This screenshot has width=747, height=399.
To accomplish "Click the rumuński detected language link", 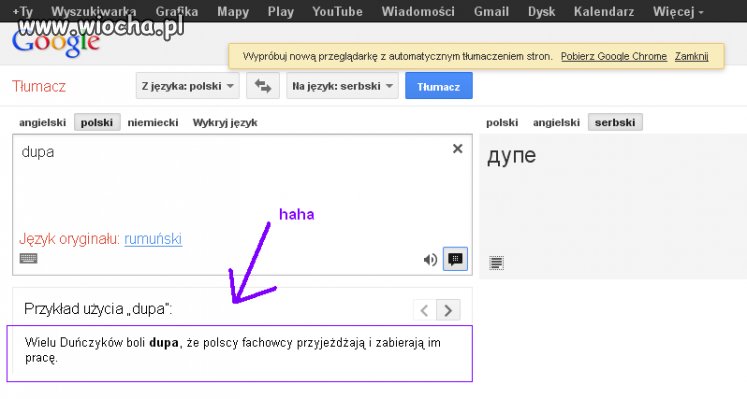I will [x=153, y=239].
